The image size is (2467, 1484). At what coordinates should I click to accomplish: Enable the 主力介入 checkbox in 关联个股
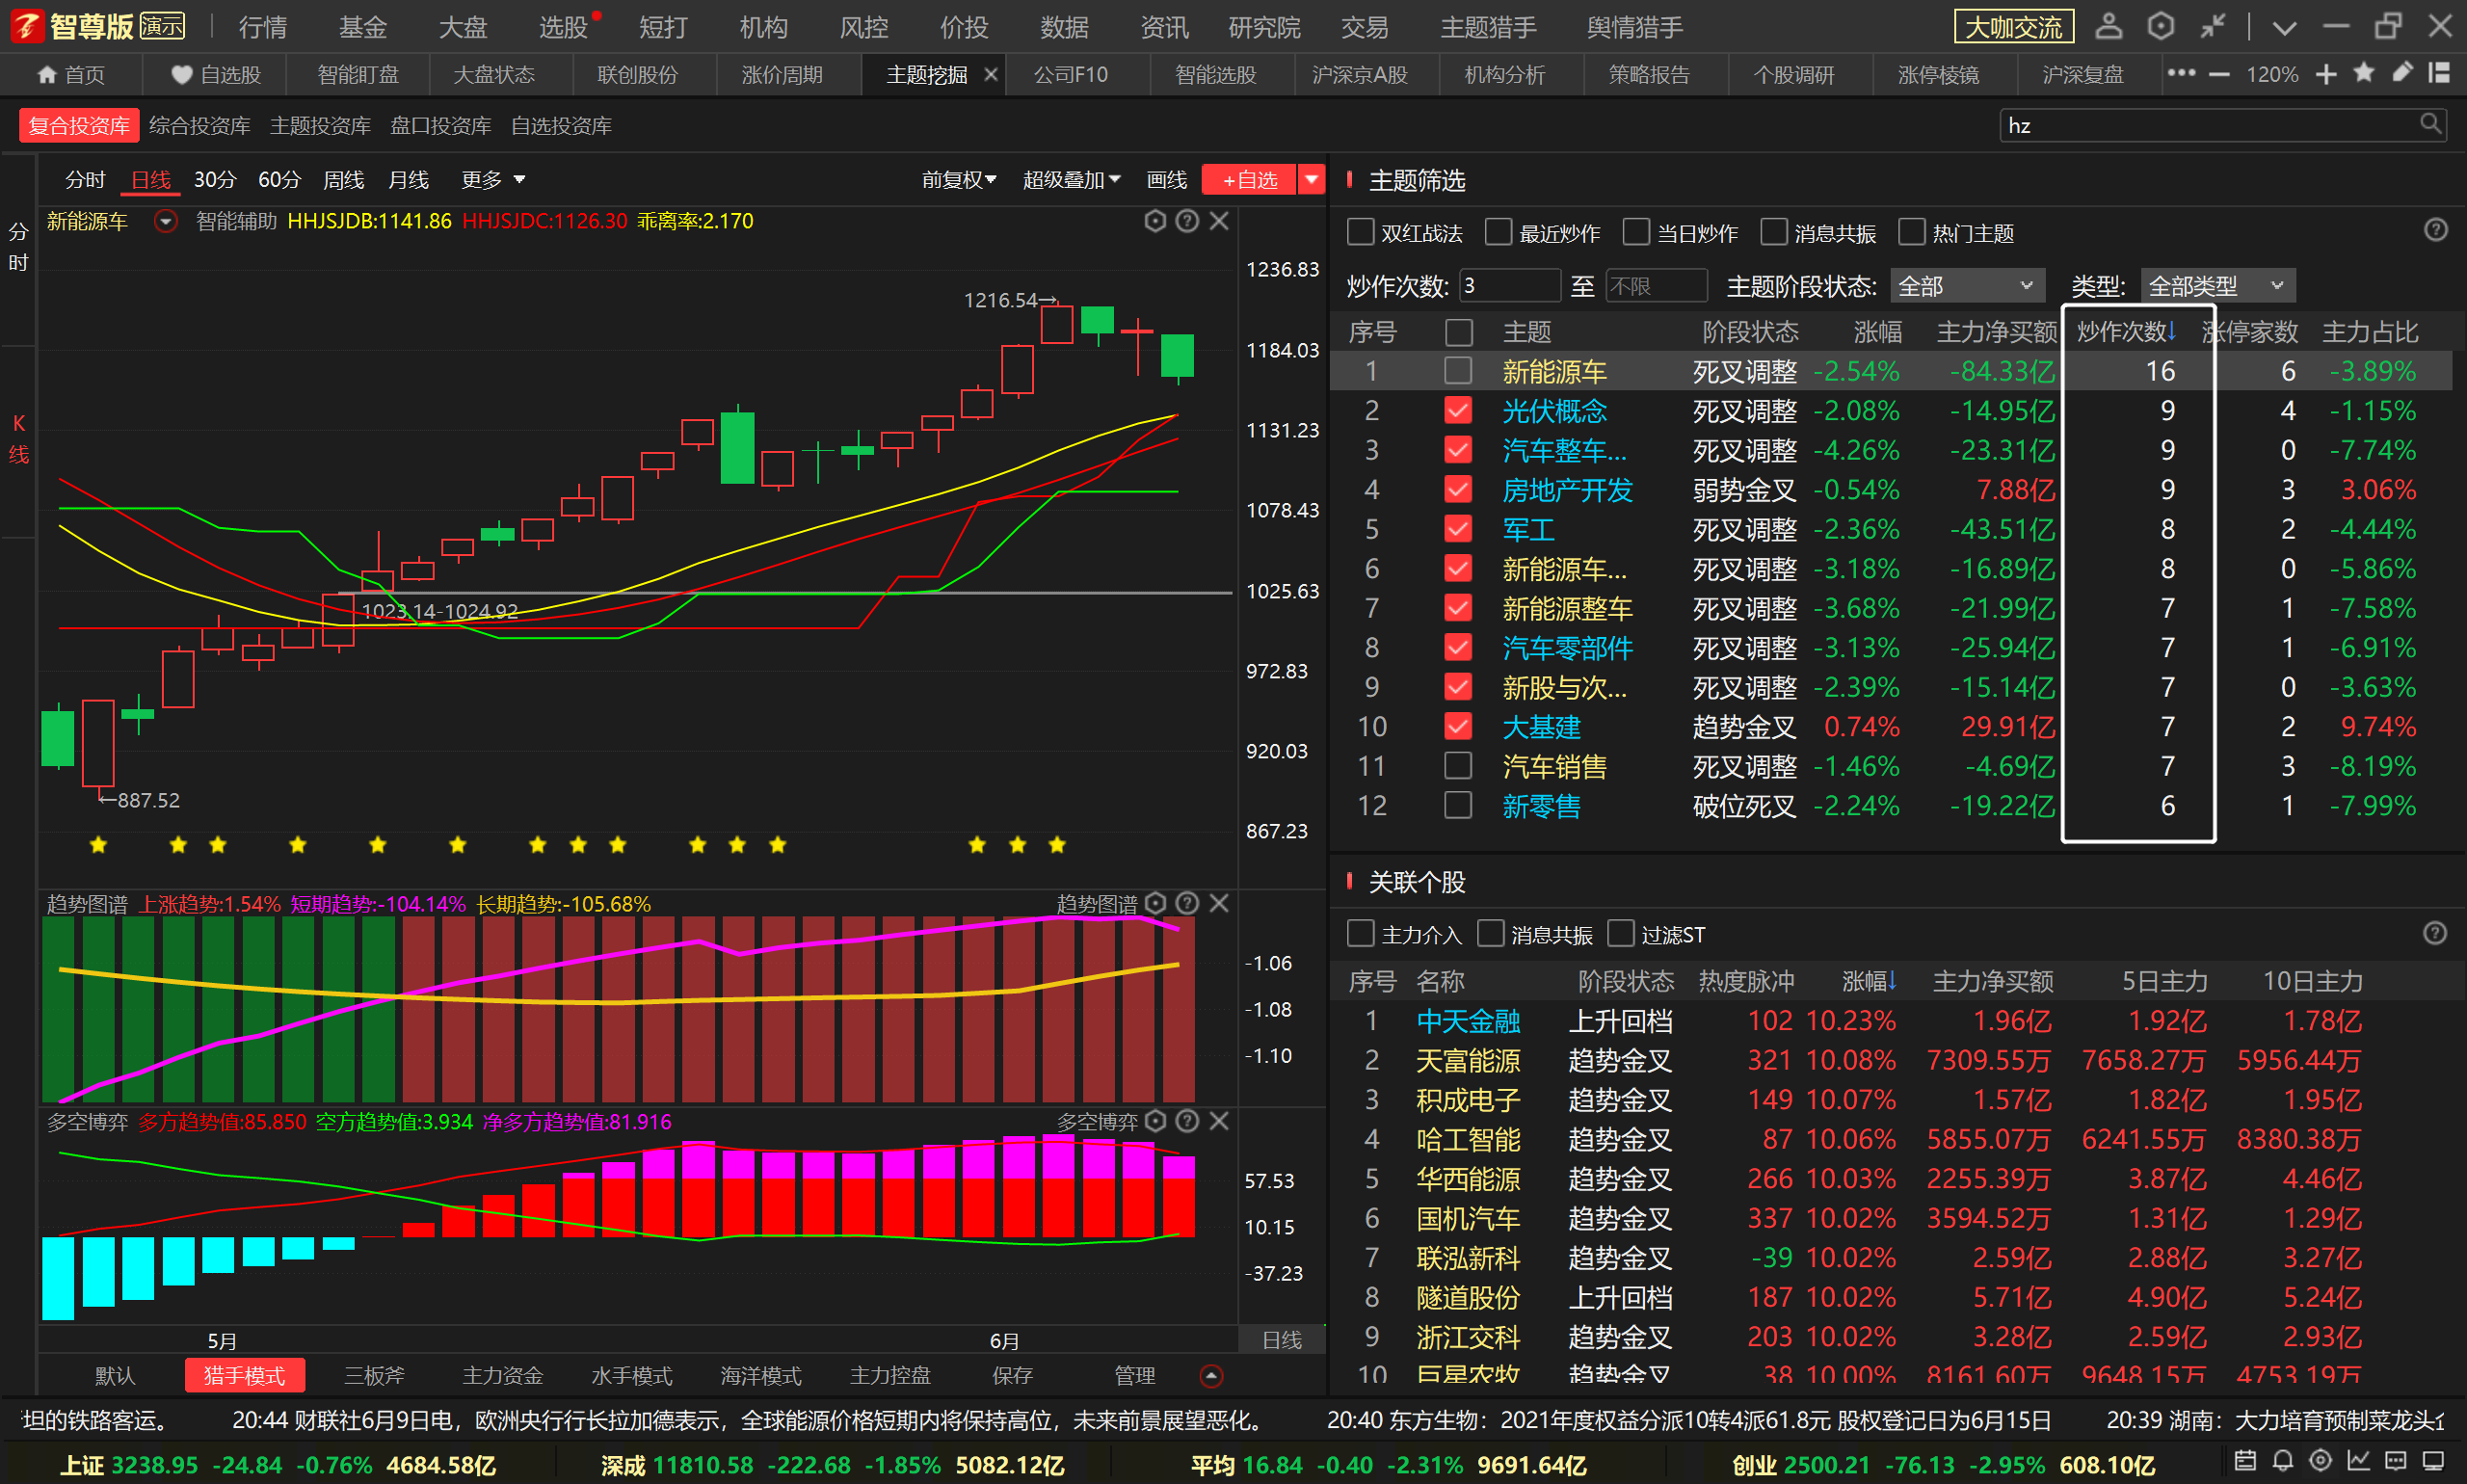click(1361, 934)
